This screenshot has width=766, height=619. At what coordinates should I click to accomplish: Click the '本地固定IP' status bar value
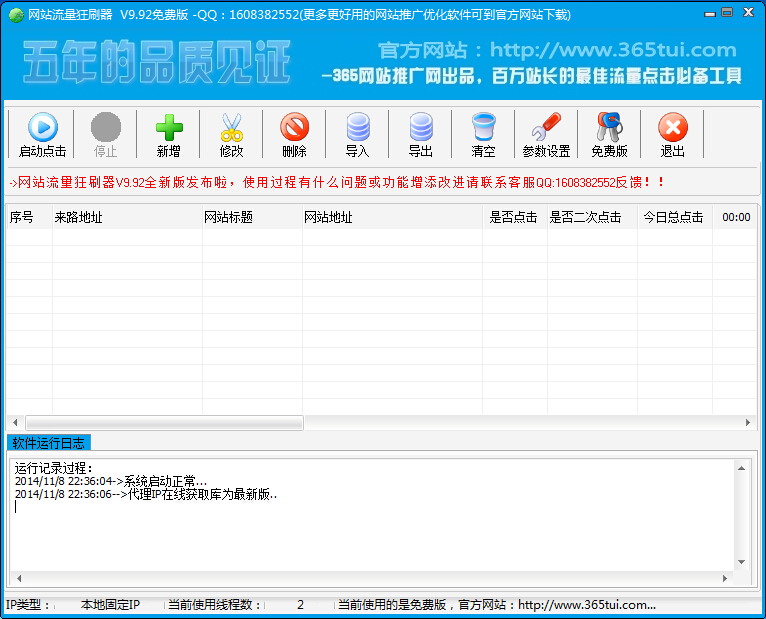[x=110, y=605]
